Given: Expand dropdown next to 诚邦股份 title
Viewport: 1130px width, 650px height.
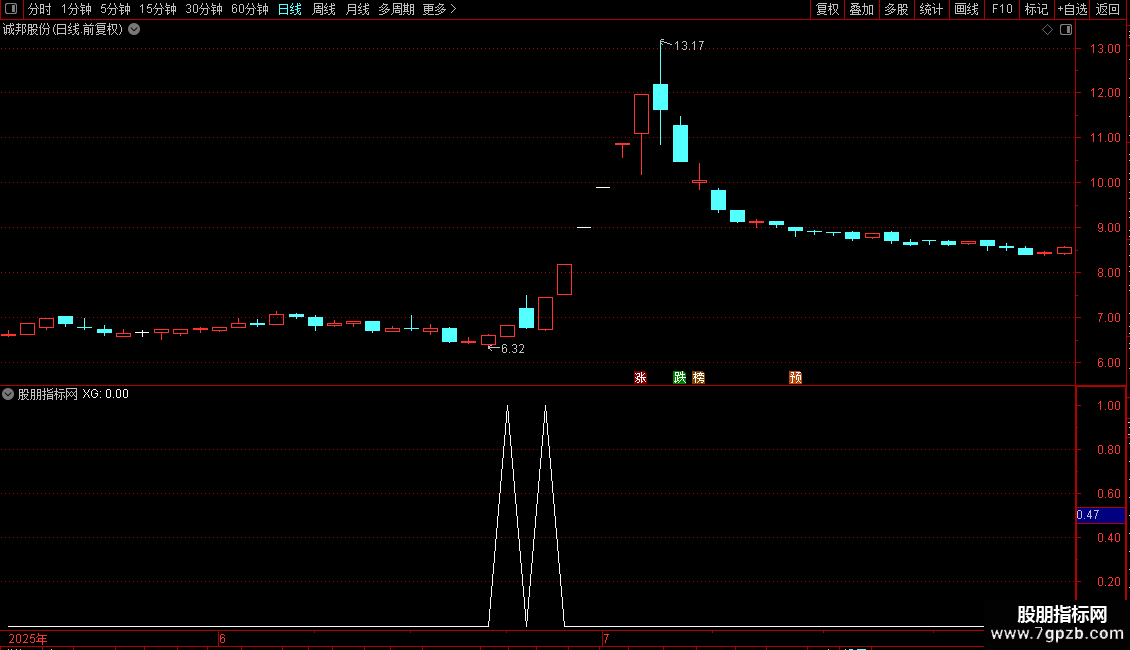Looking at the screenshot, I should coord(134,30).
